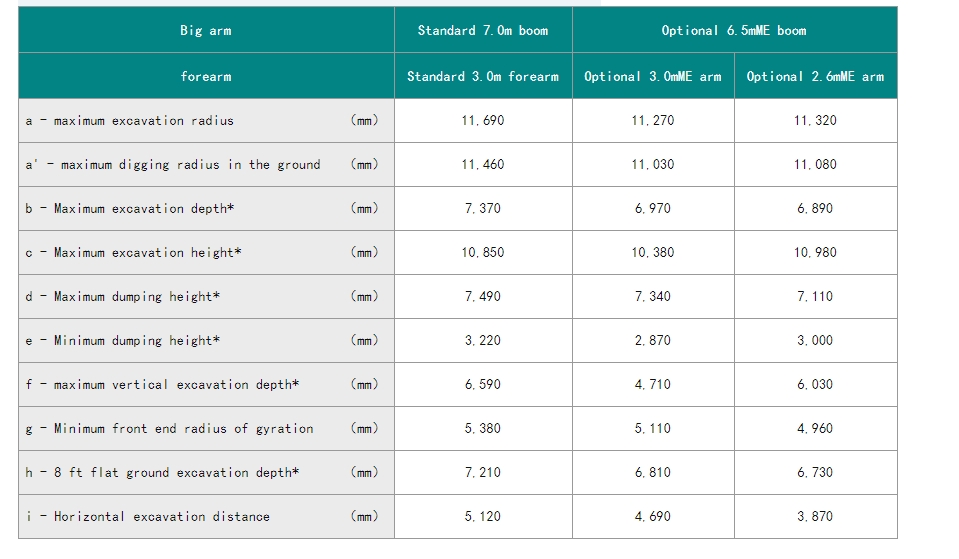Select the 'a - maximum excavation radius' row label
The image size is (959, 559).
point(130,121)
